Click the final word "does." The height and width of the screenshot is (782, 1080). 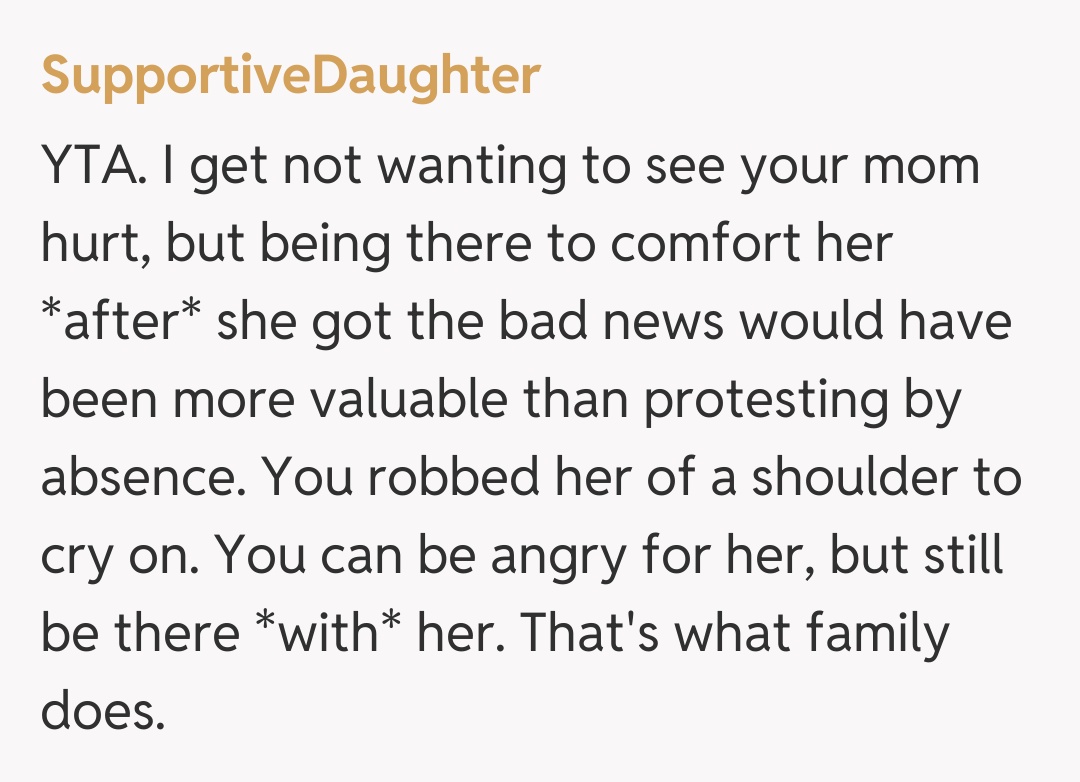pos(102,711)
